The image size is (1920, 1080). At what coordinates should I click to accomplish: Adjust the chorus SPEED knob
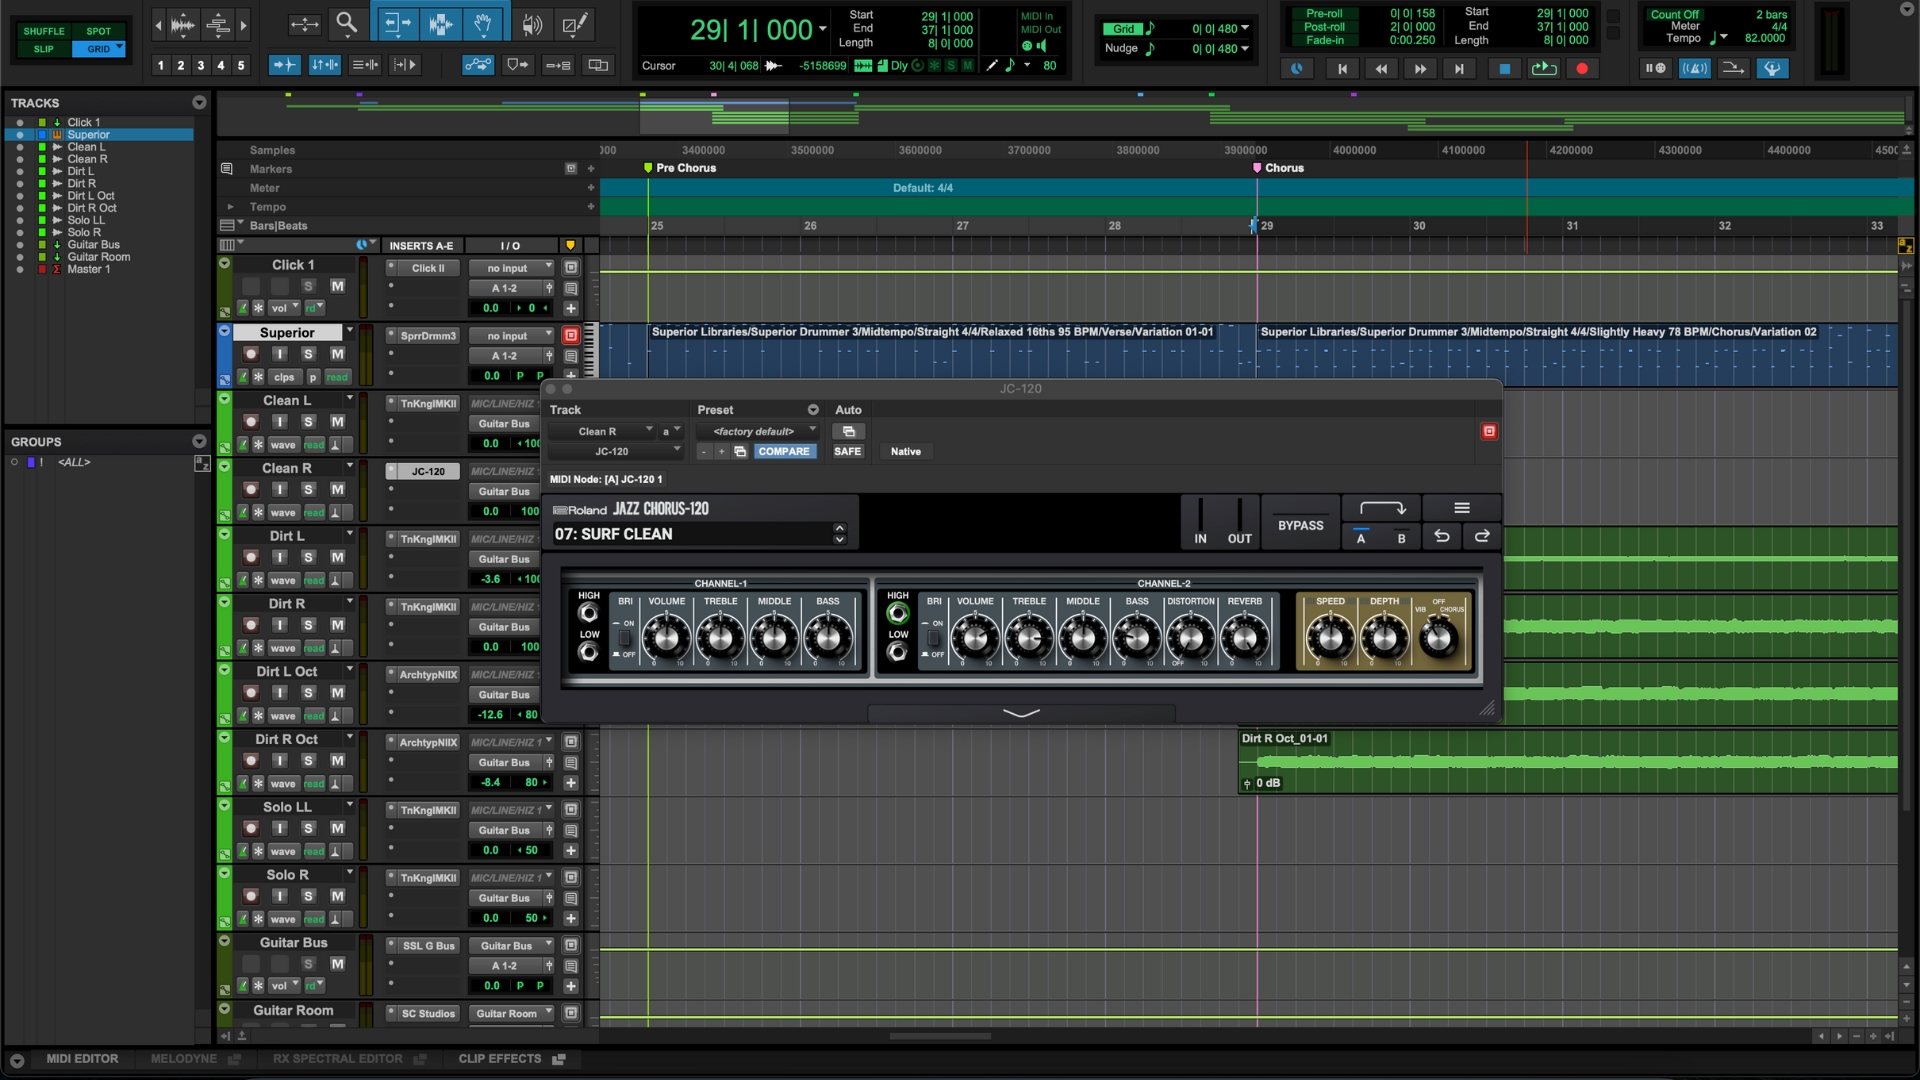pyautogui.click(x=1330, y=636)
